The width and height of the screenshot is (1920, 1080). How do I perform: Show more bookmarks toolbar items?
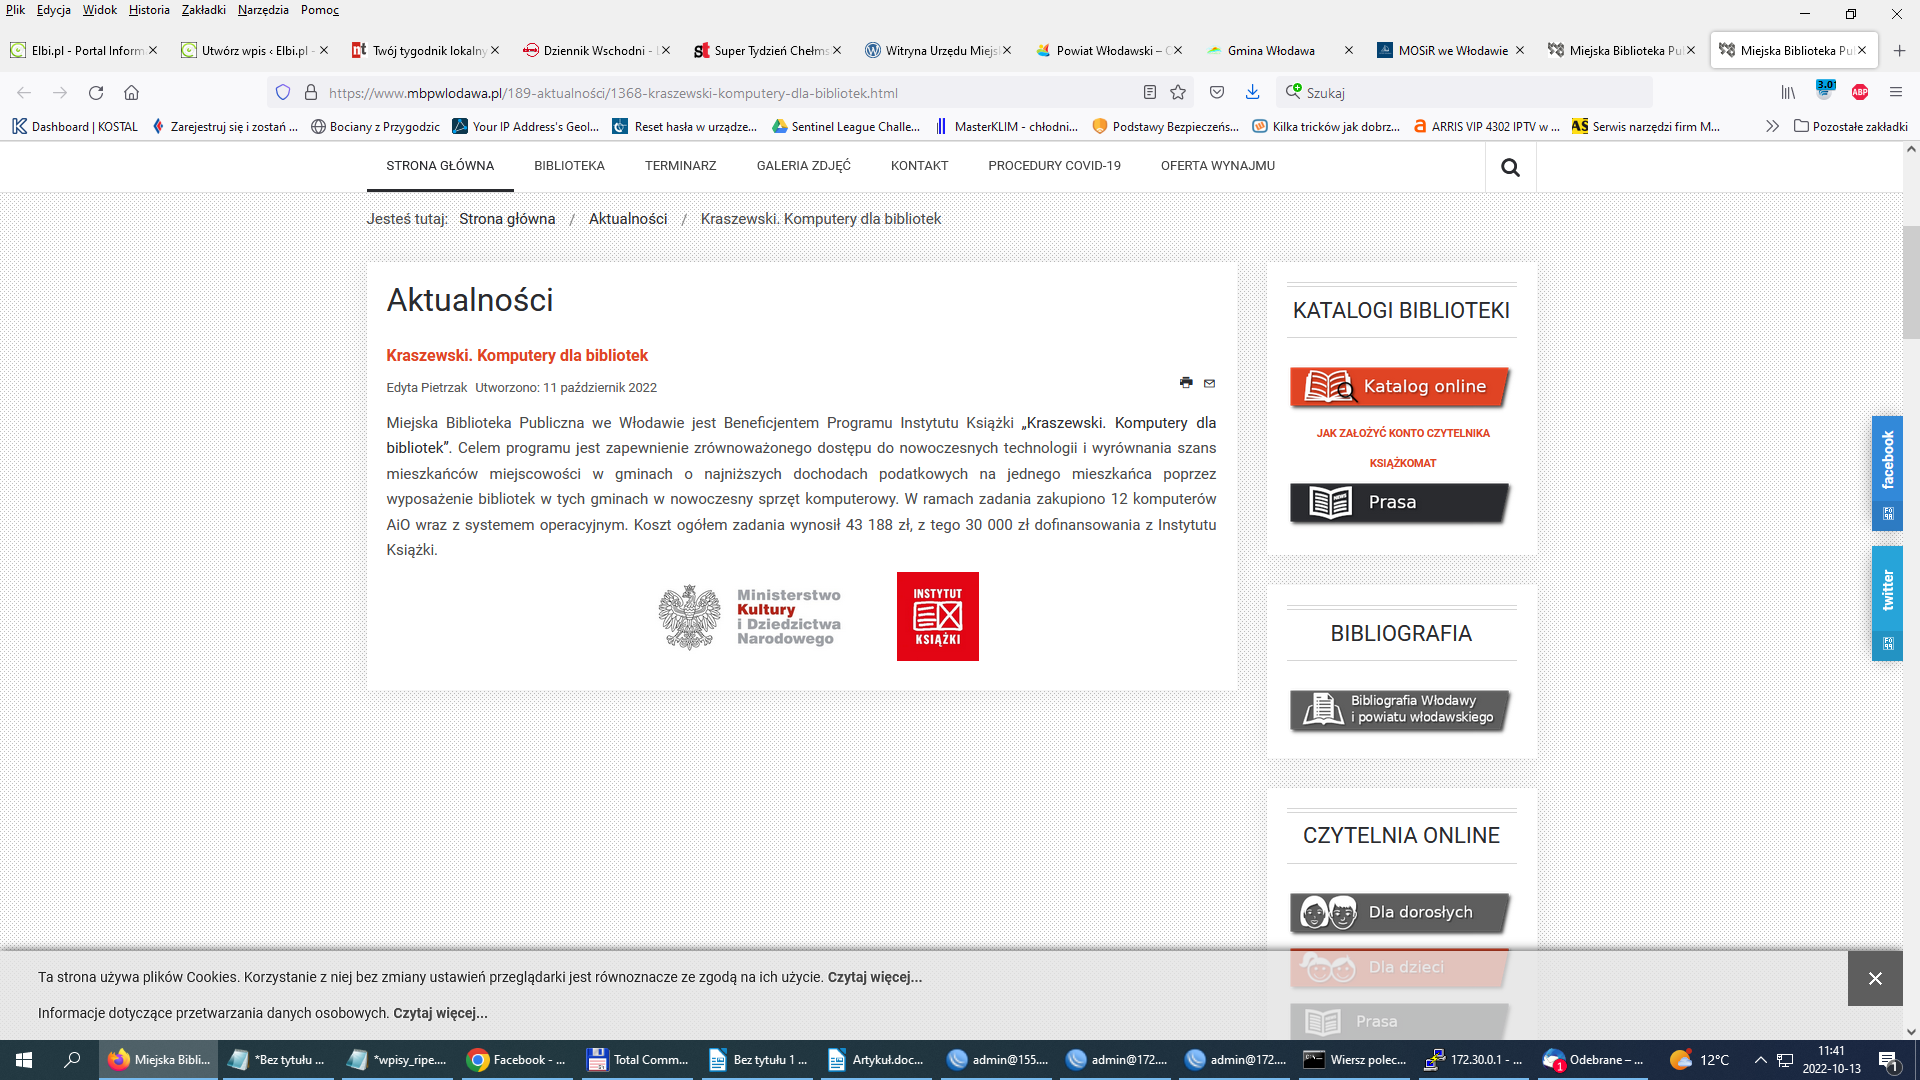(1772, 126)
